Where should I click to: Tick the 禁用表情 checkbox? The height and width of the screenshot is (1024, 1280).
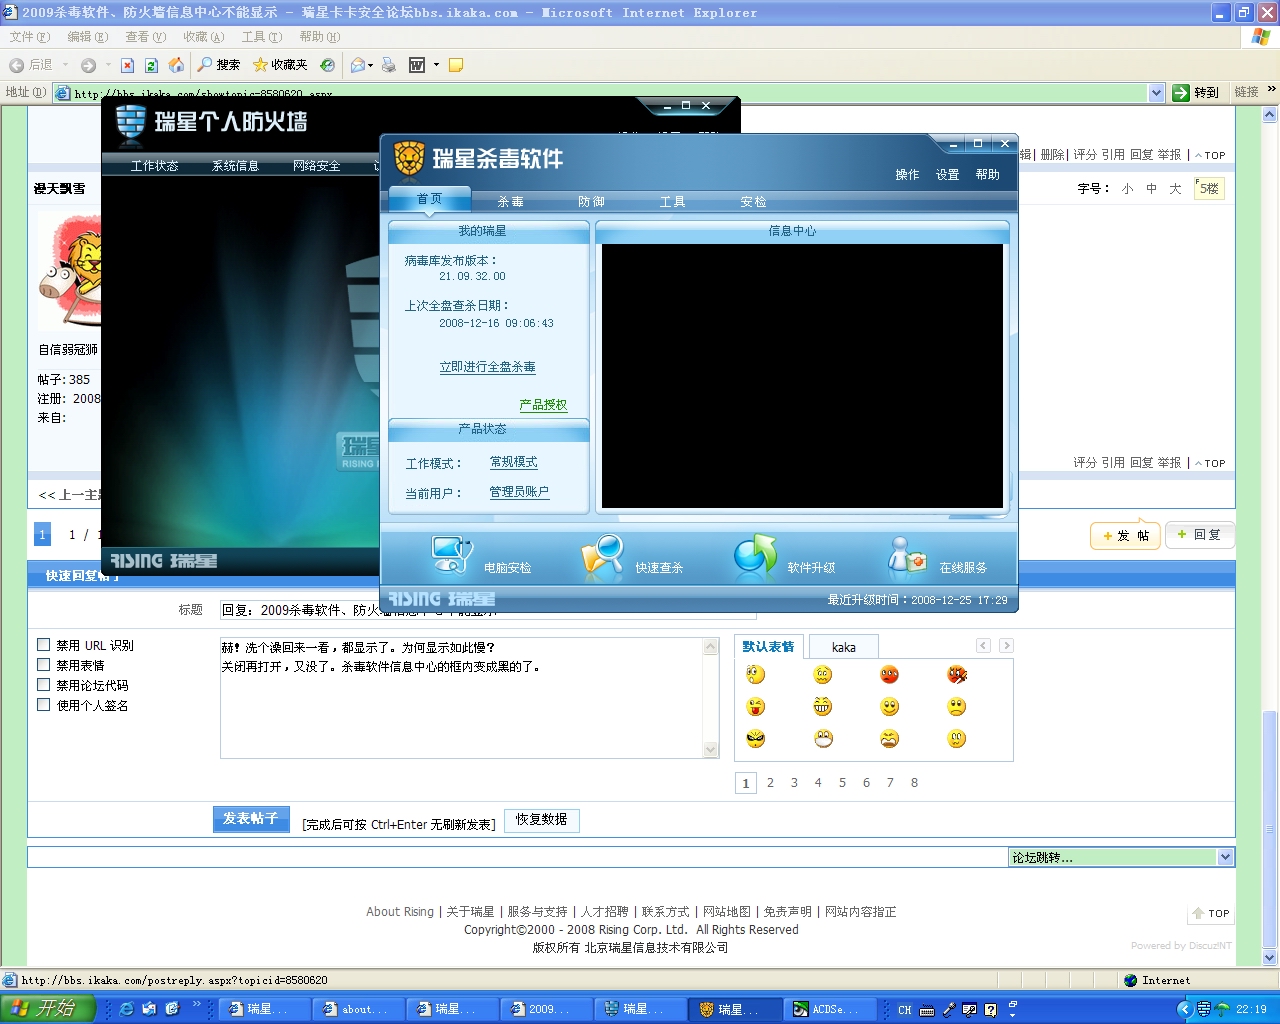point(44,665)
